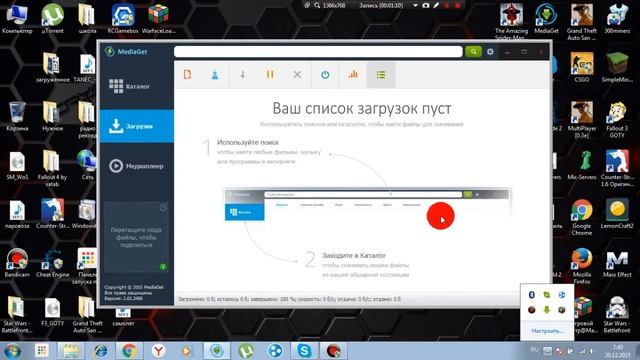Open Yandex browser from the taskbar

pyautogui.click(x=158, y=351)
